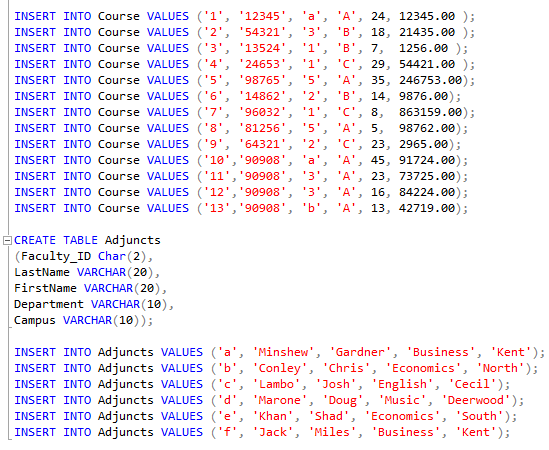Image resolution: width=549 pixels, height=450 pixels.
Task: Collapse the CREATE TABLE Adjuncts block
Action: click(x=7, y=241)
